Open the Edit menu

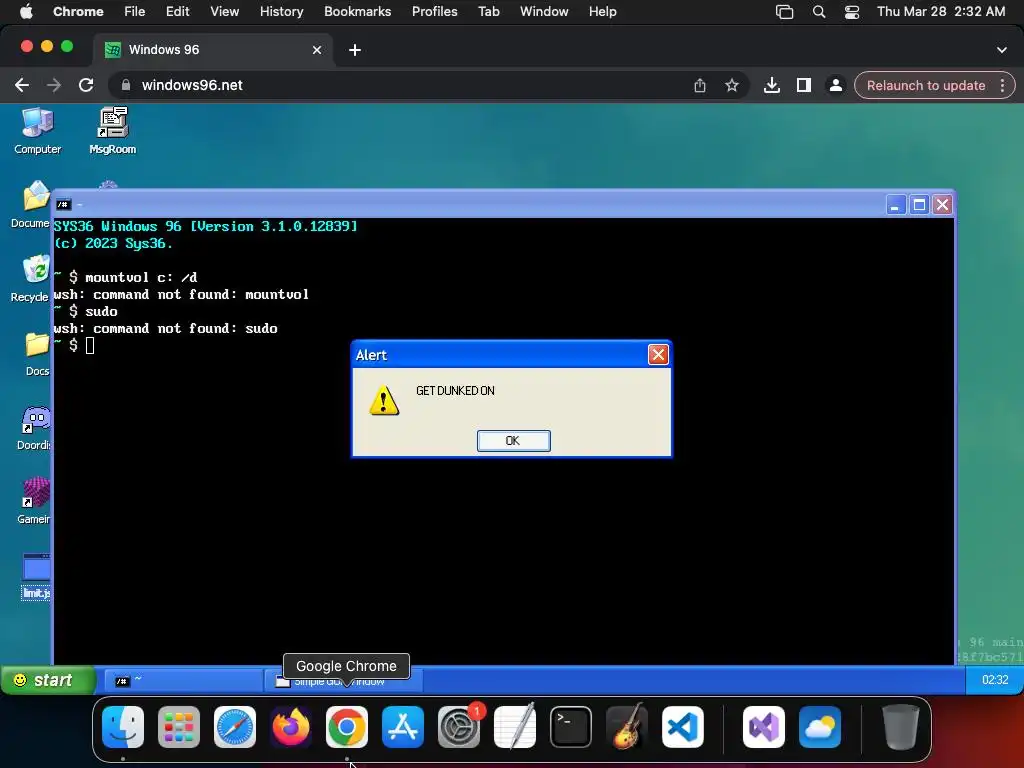[x=177, y=11]
